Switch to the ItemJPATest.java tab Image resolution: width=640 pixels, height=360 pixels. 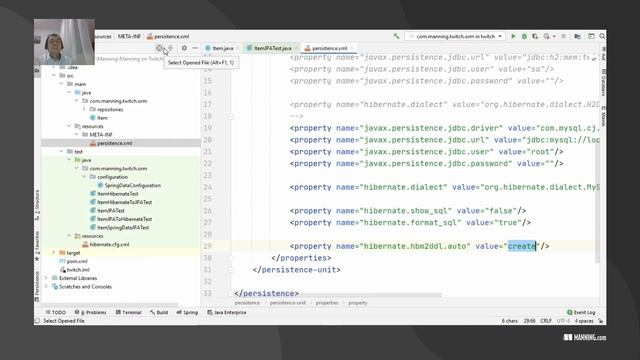(272, 48)
